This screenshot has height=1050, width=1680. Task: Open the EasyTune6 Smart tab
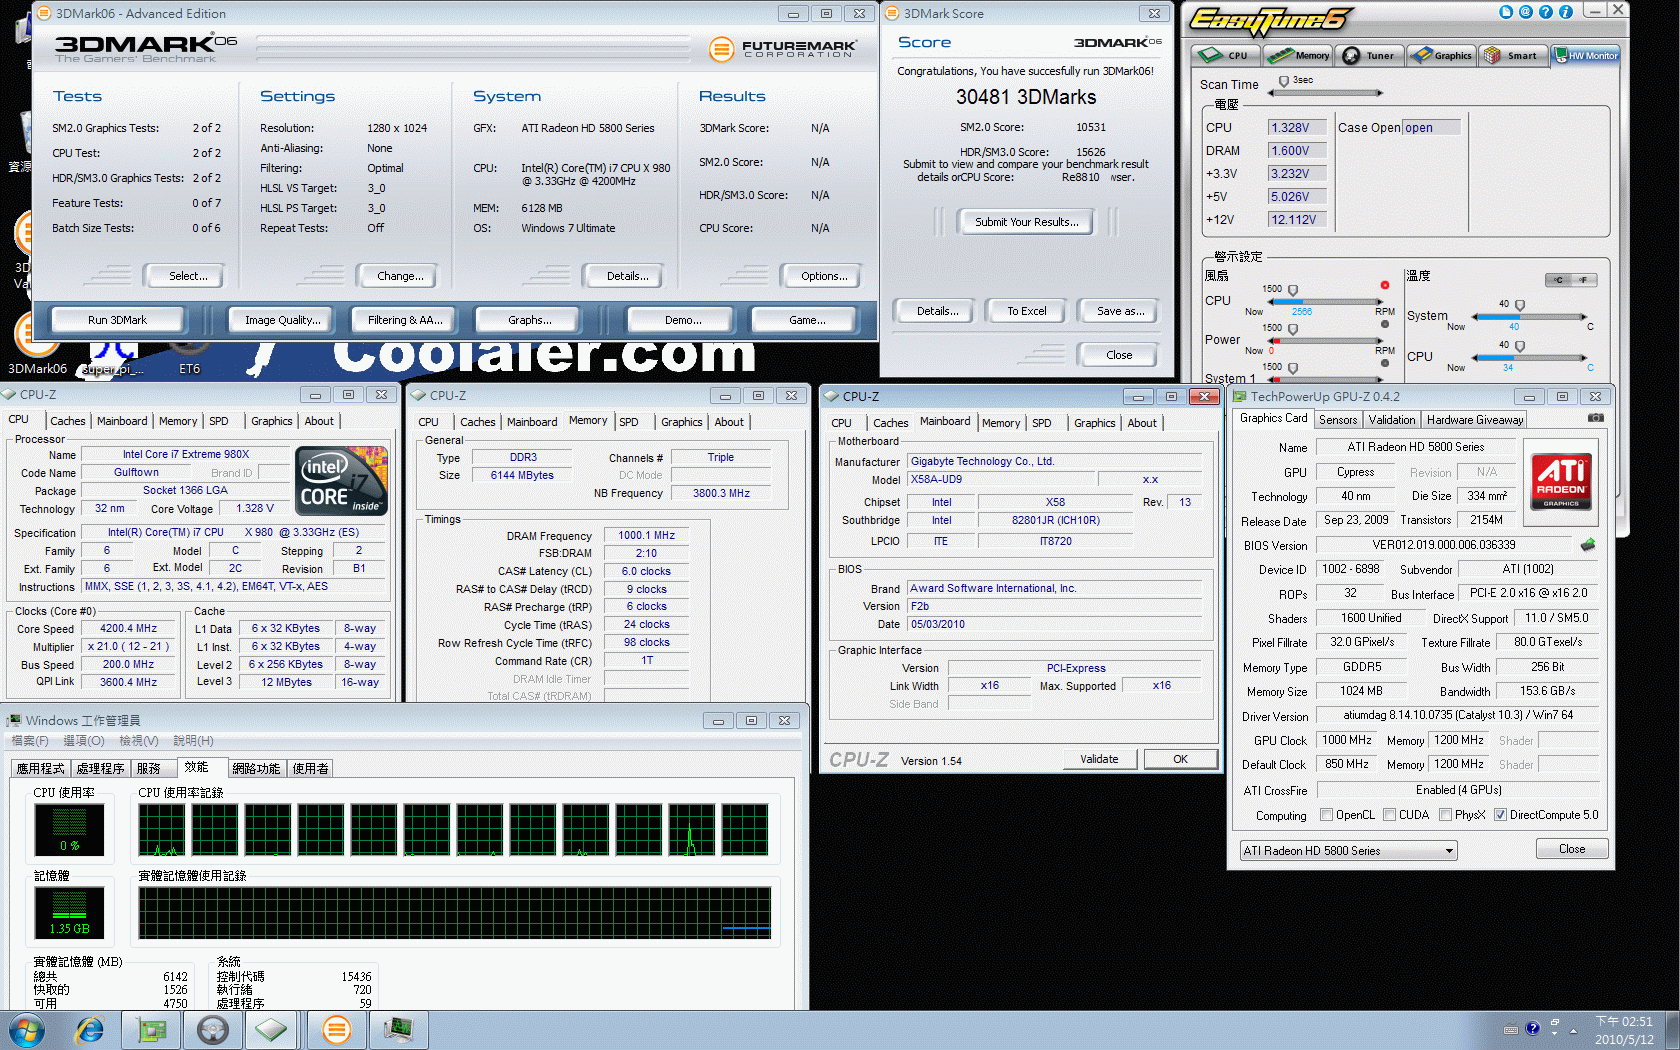pos(1512,56)
